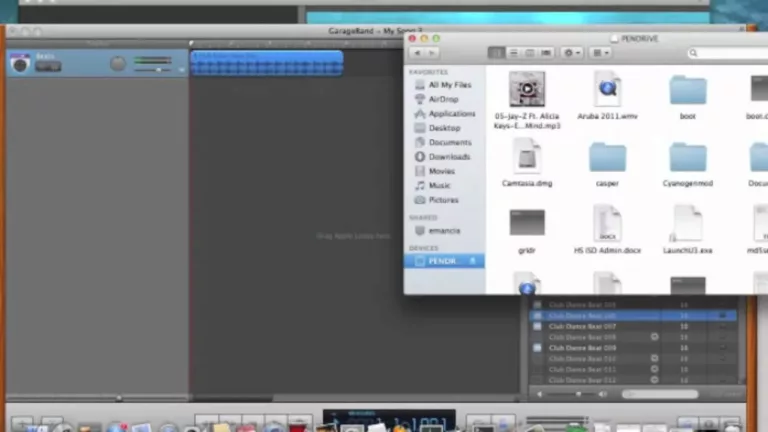This screenshot has width=768, height=432.
Task: Click loop type icon for Club Dance Beat 009
Action: tap(537, 348)
